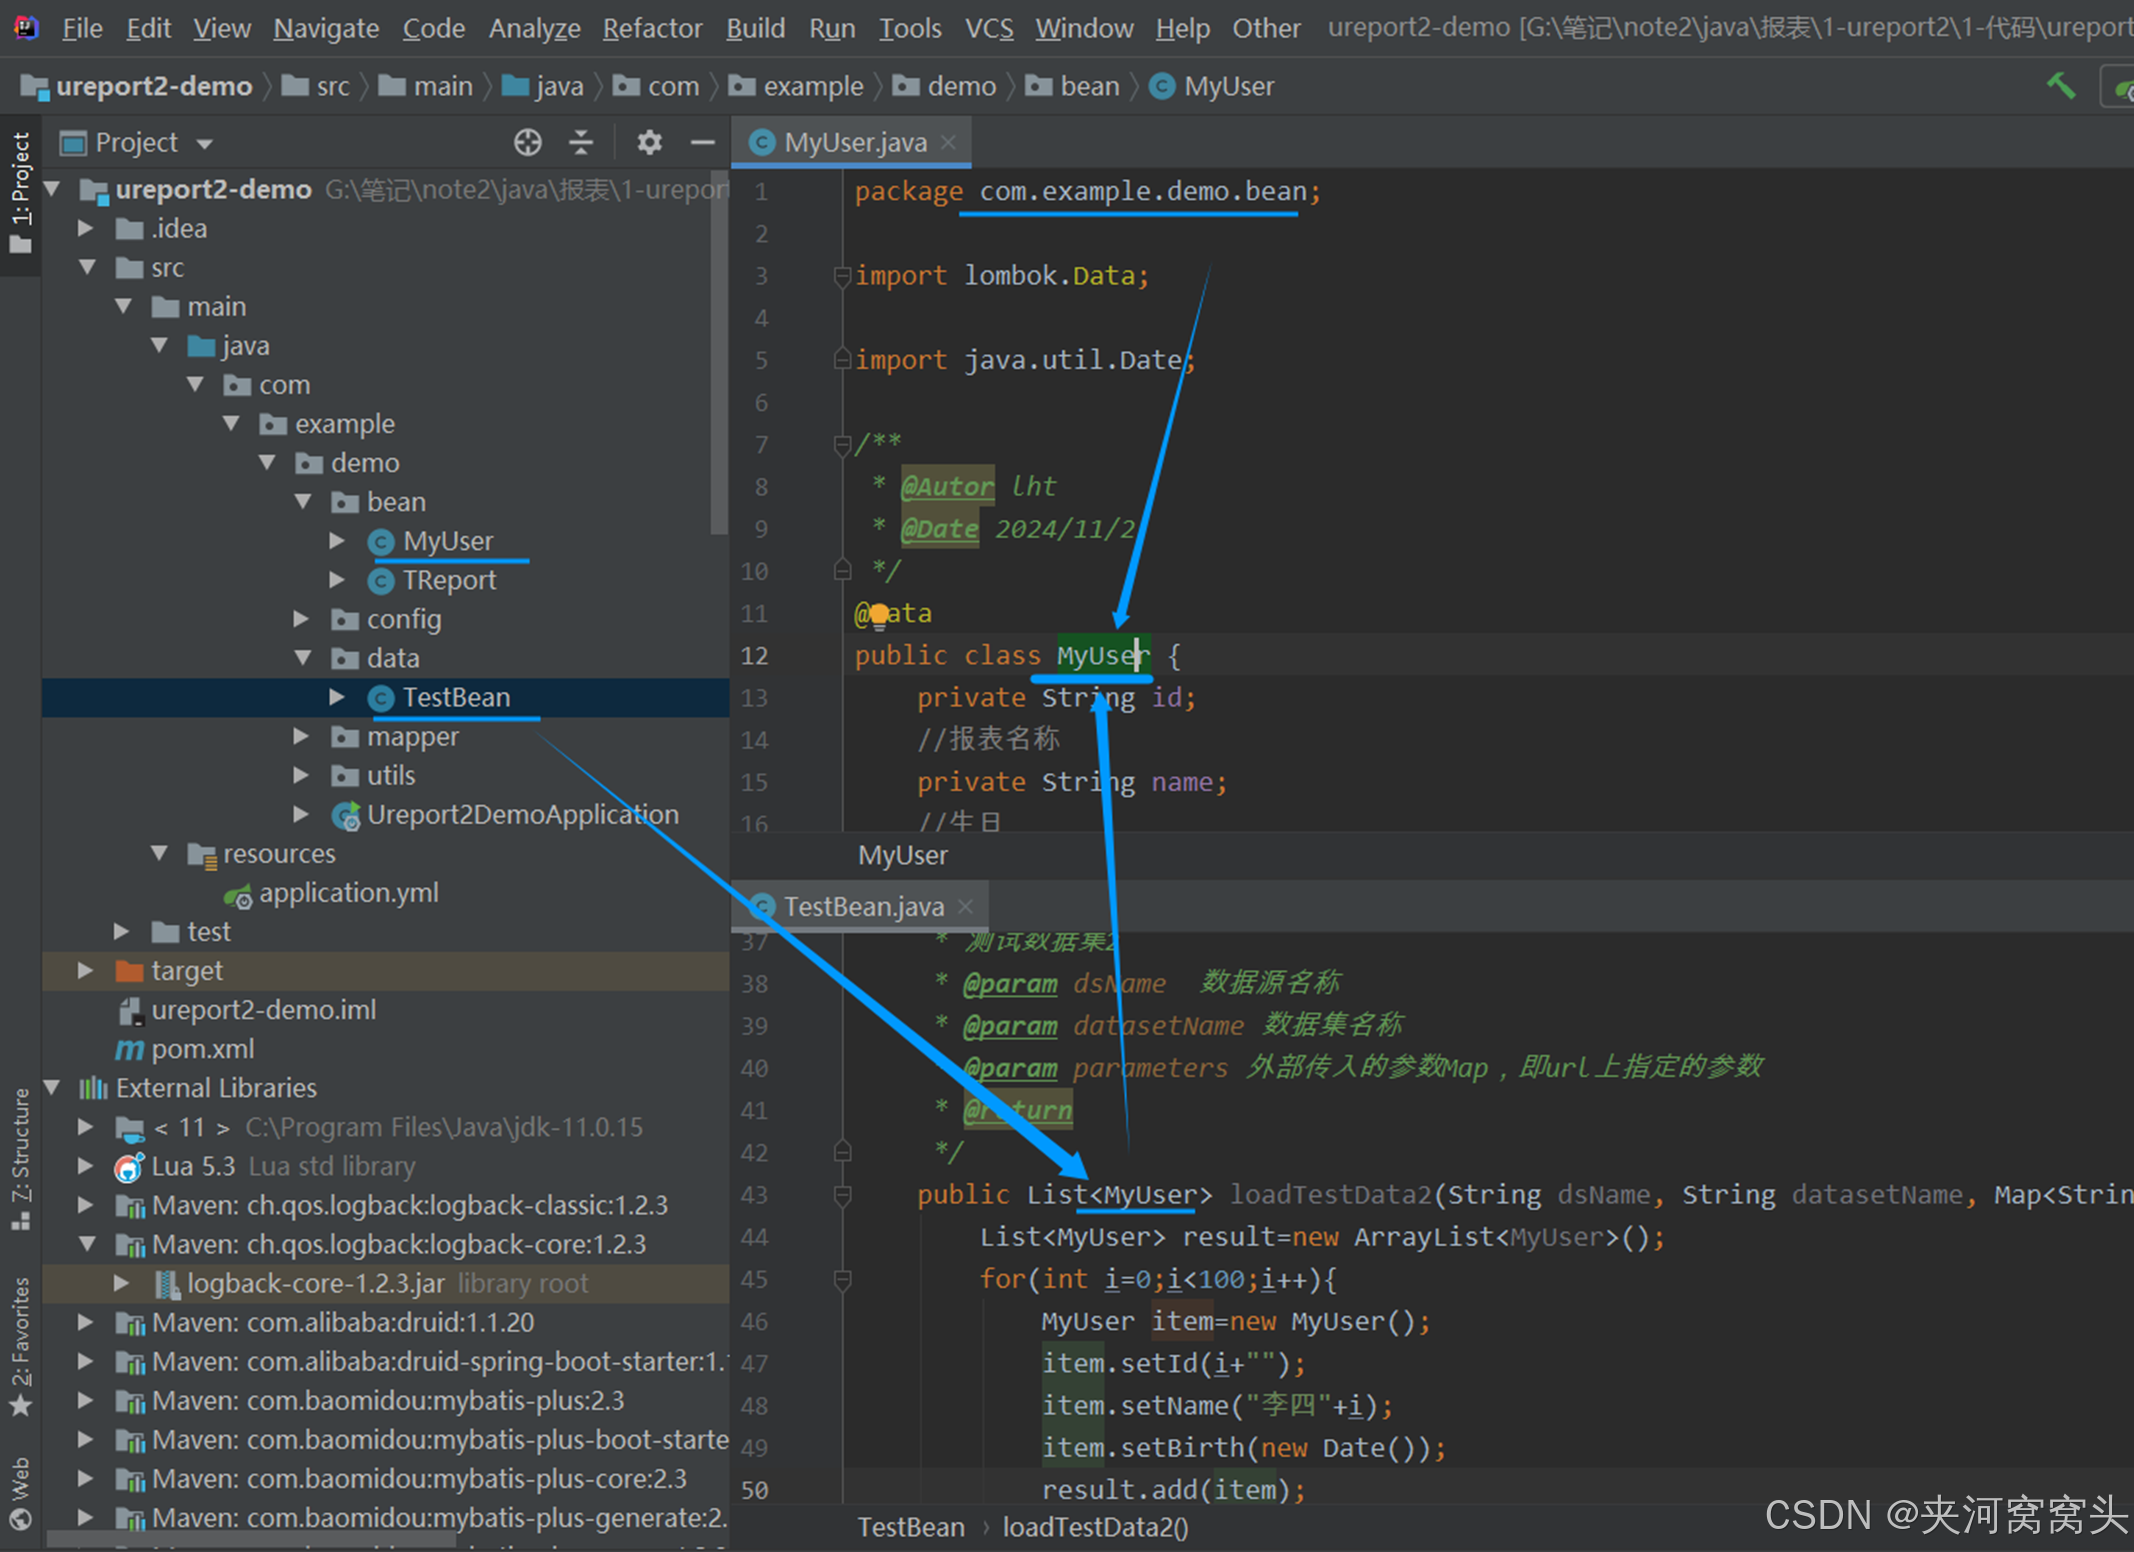Hide the Project panel with the minus icon
The height and width of the screenshot is (1552, 2134).
[703, 143]
